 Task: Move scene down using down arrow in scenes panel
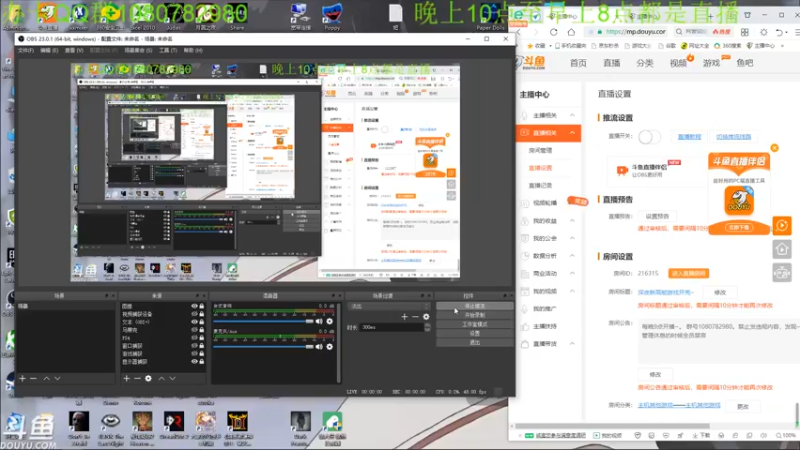(57, 379)
